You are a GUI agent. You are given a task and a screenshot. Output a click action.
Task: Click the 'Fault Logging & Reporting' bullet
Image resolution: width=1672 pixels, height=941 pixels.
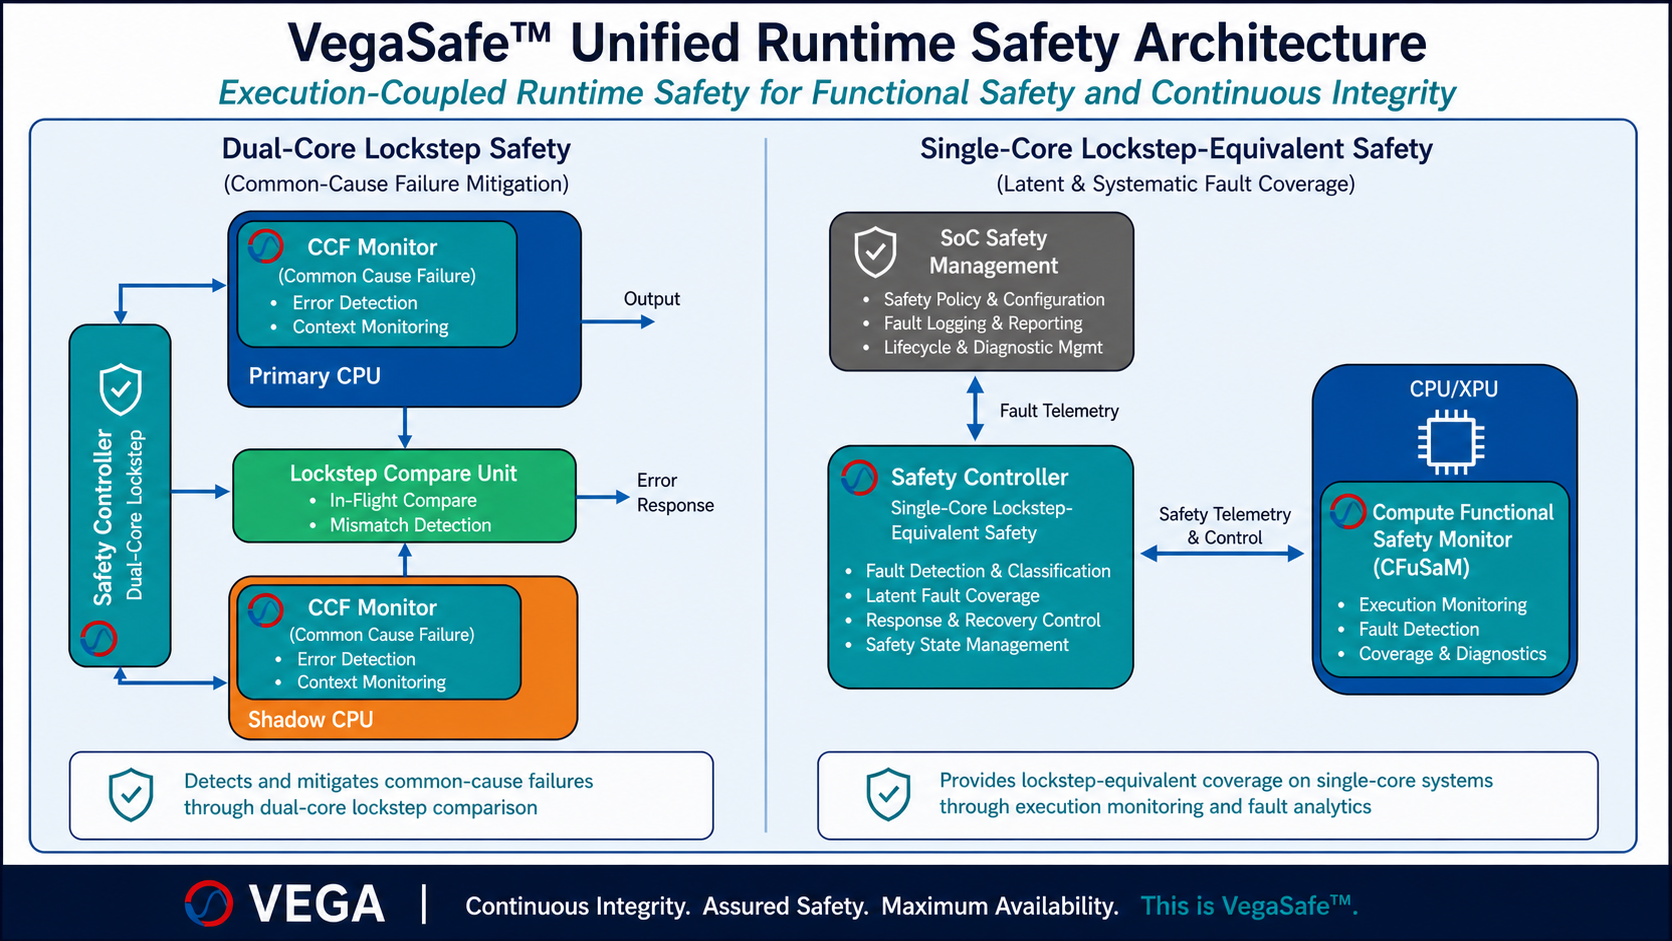(983, 323)
